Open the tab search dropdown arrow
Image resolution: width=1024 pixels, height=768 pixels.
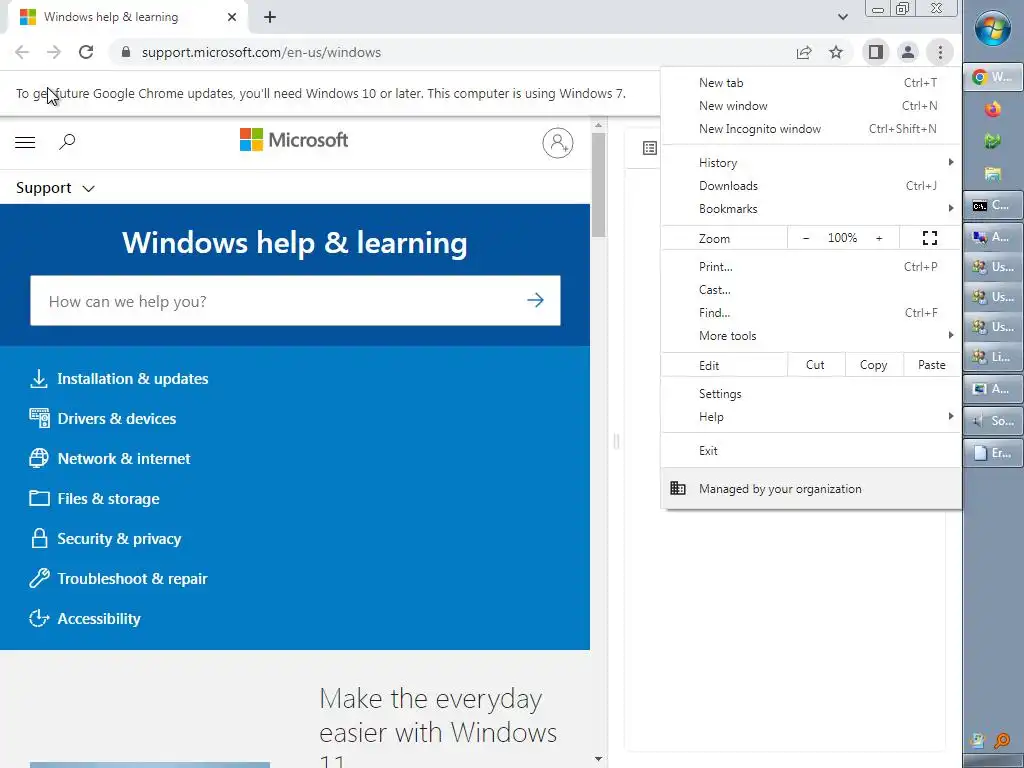pyautogui.click(x=843, y=17)
